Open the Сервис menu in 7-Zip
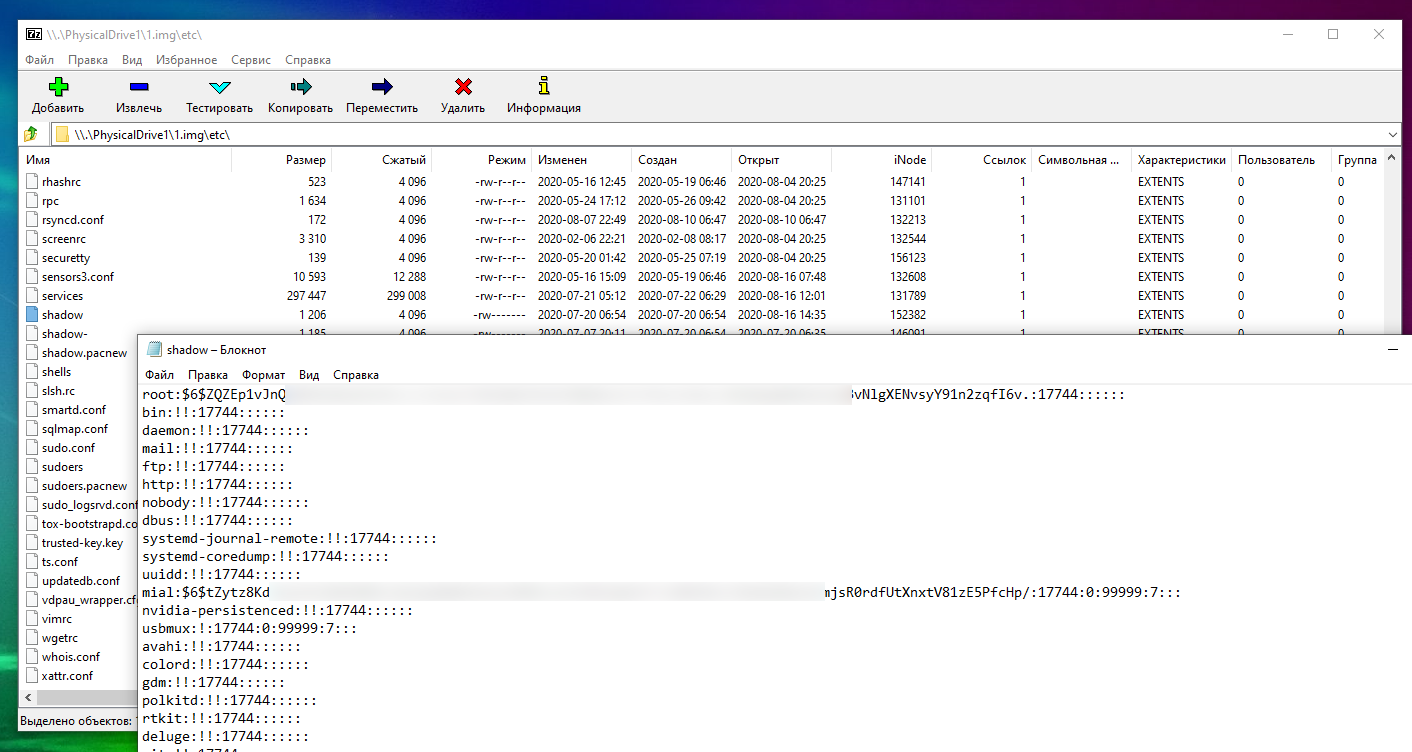1412x752 pixels. (x=250, y=60)
